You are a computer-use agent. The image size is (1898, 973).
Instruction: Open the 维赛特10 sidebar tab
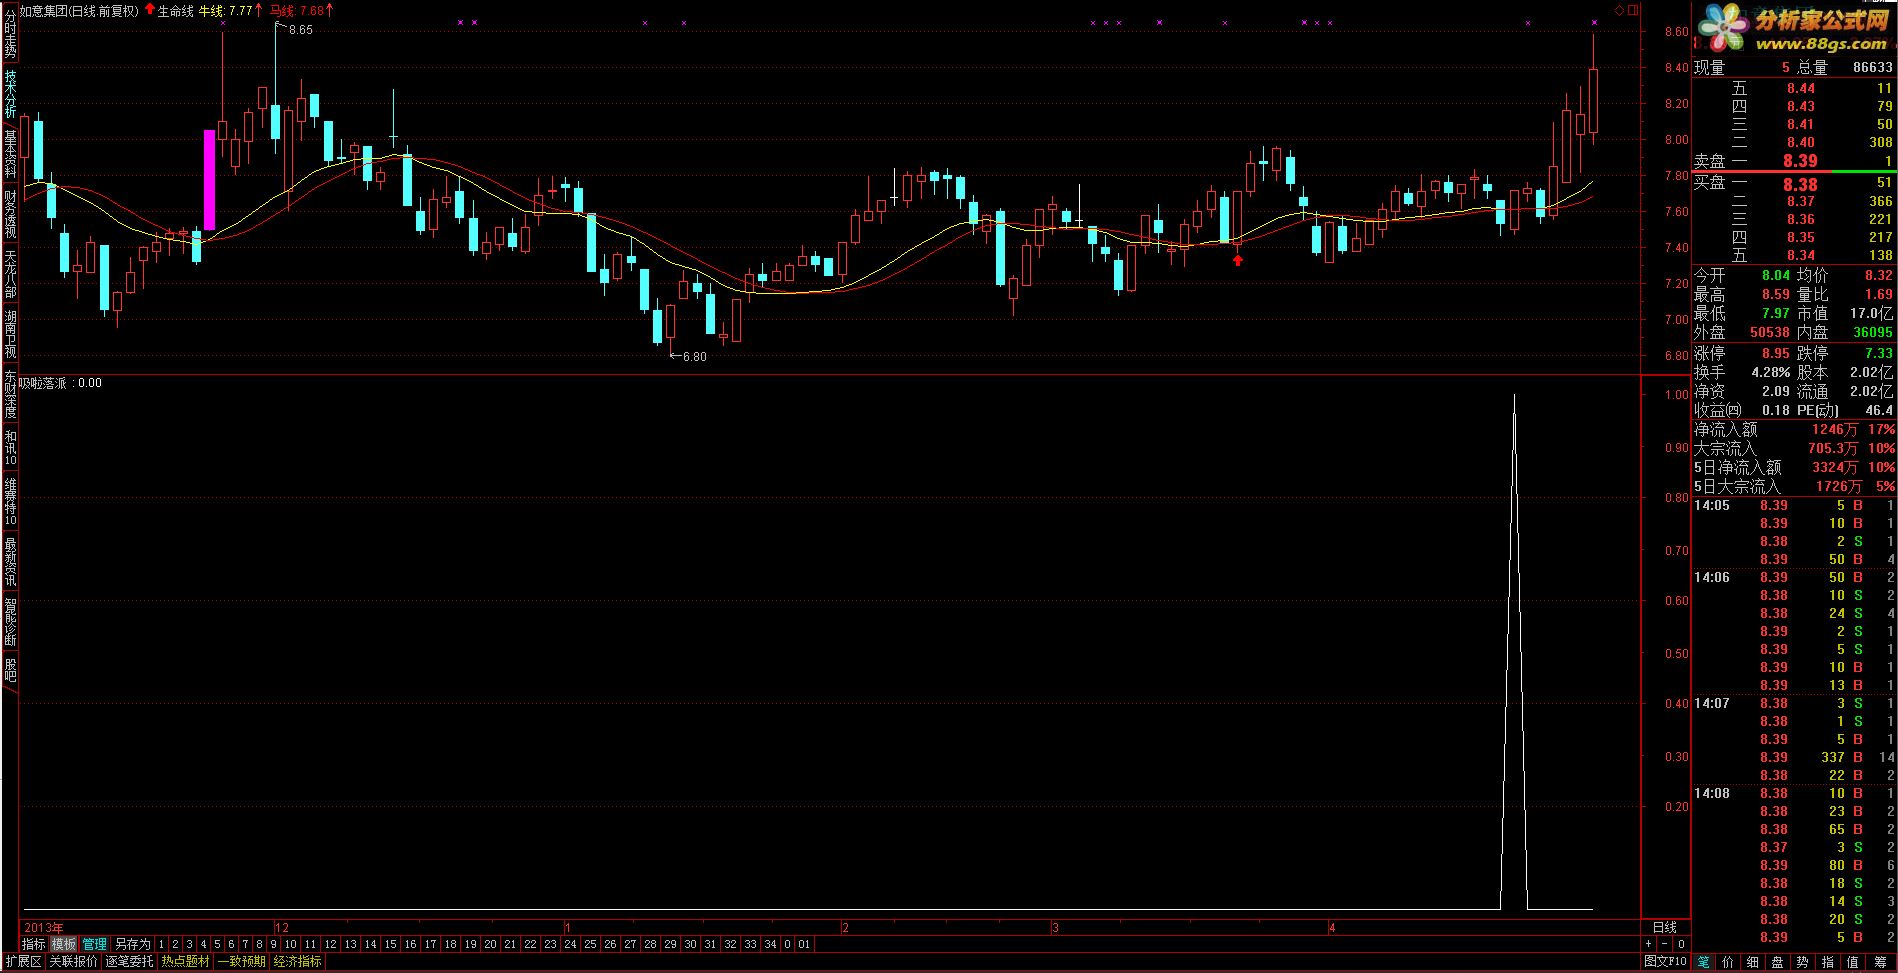(10, 501)
